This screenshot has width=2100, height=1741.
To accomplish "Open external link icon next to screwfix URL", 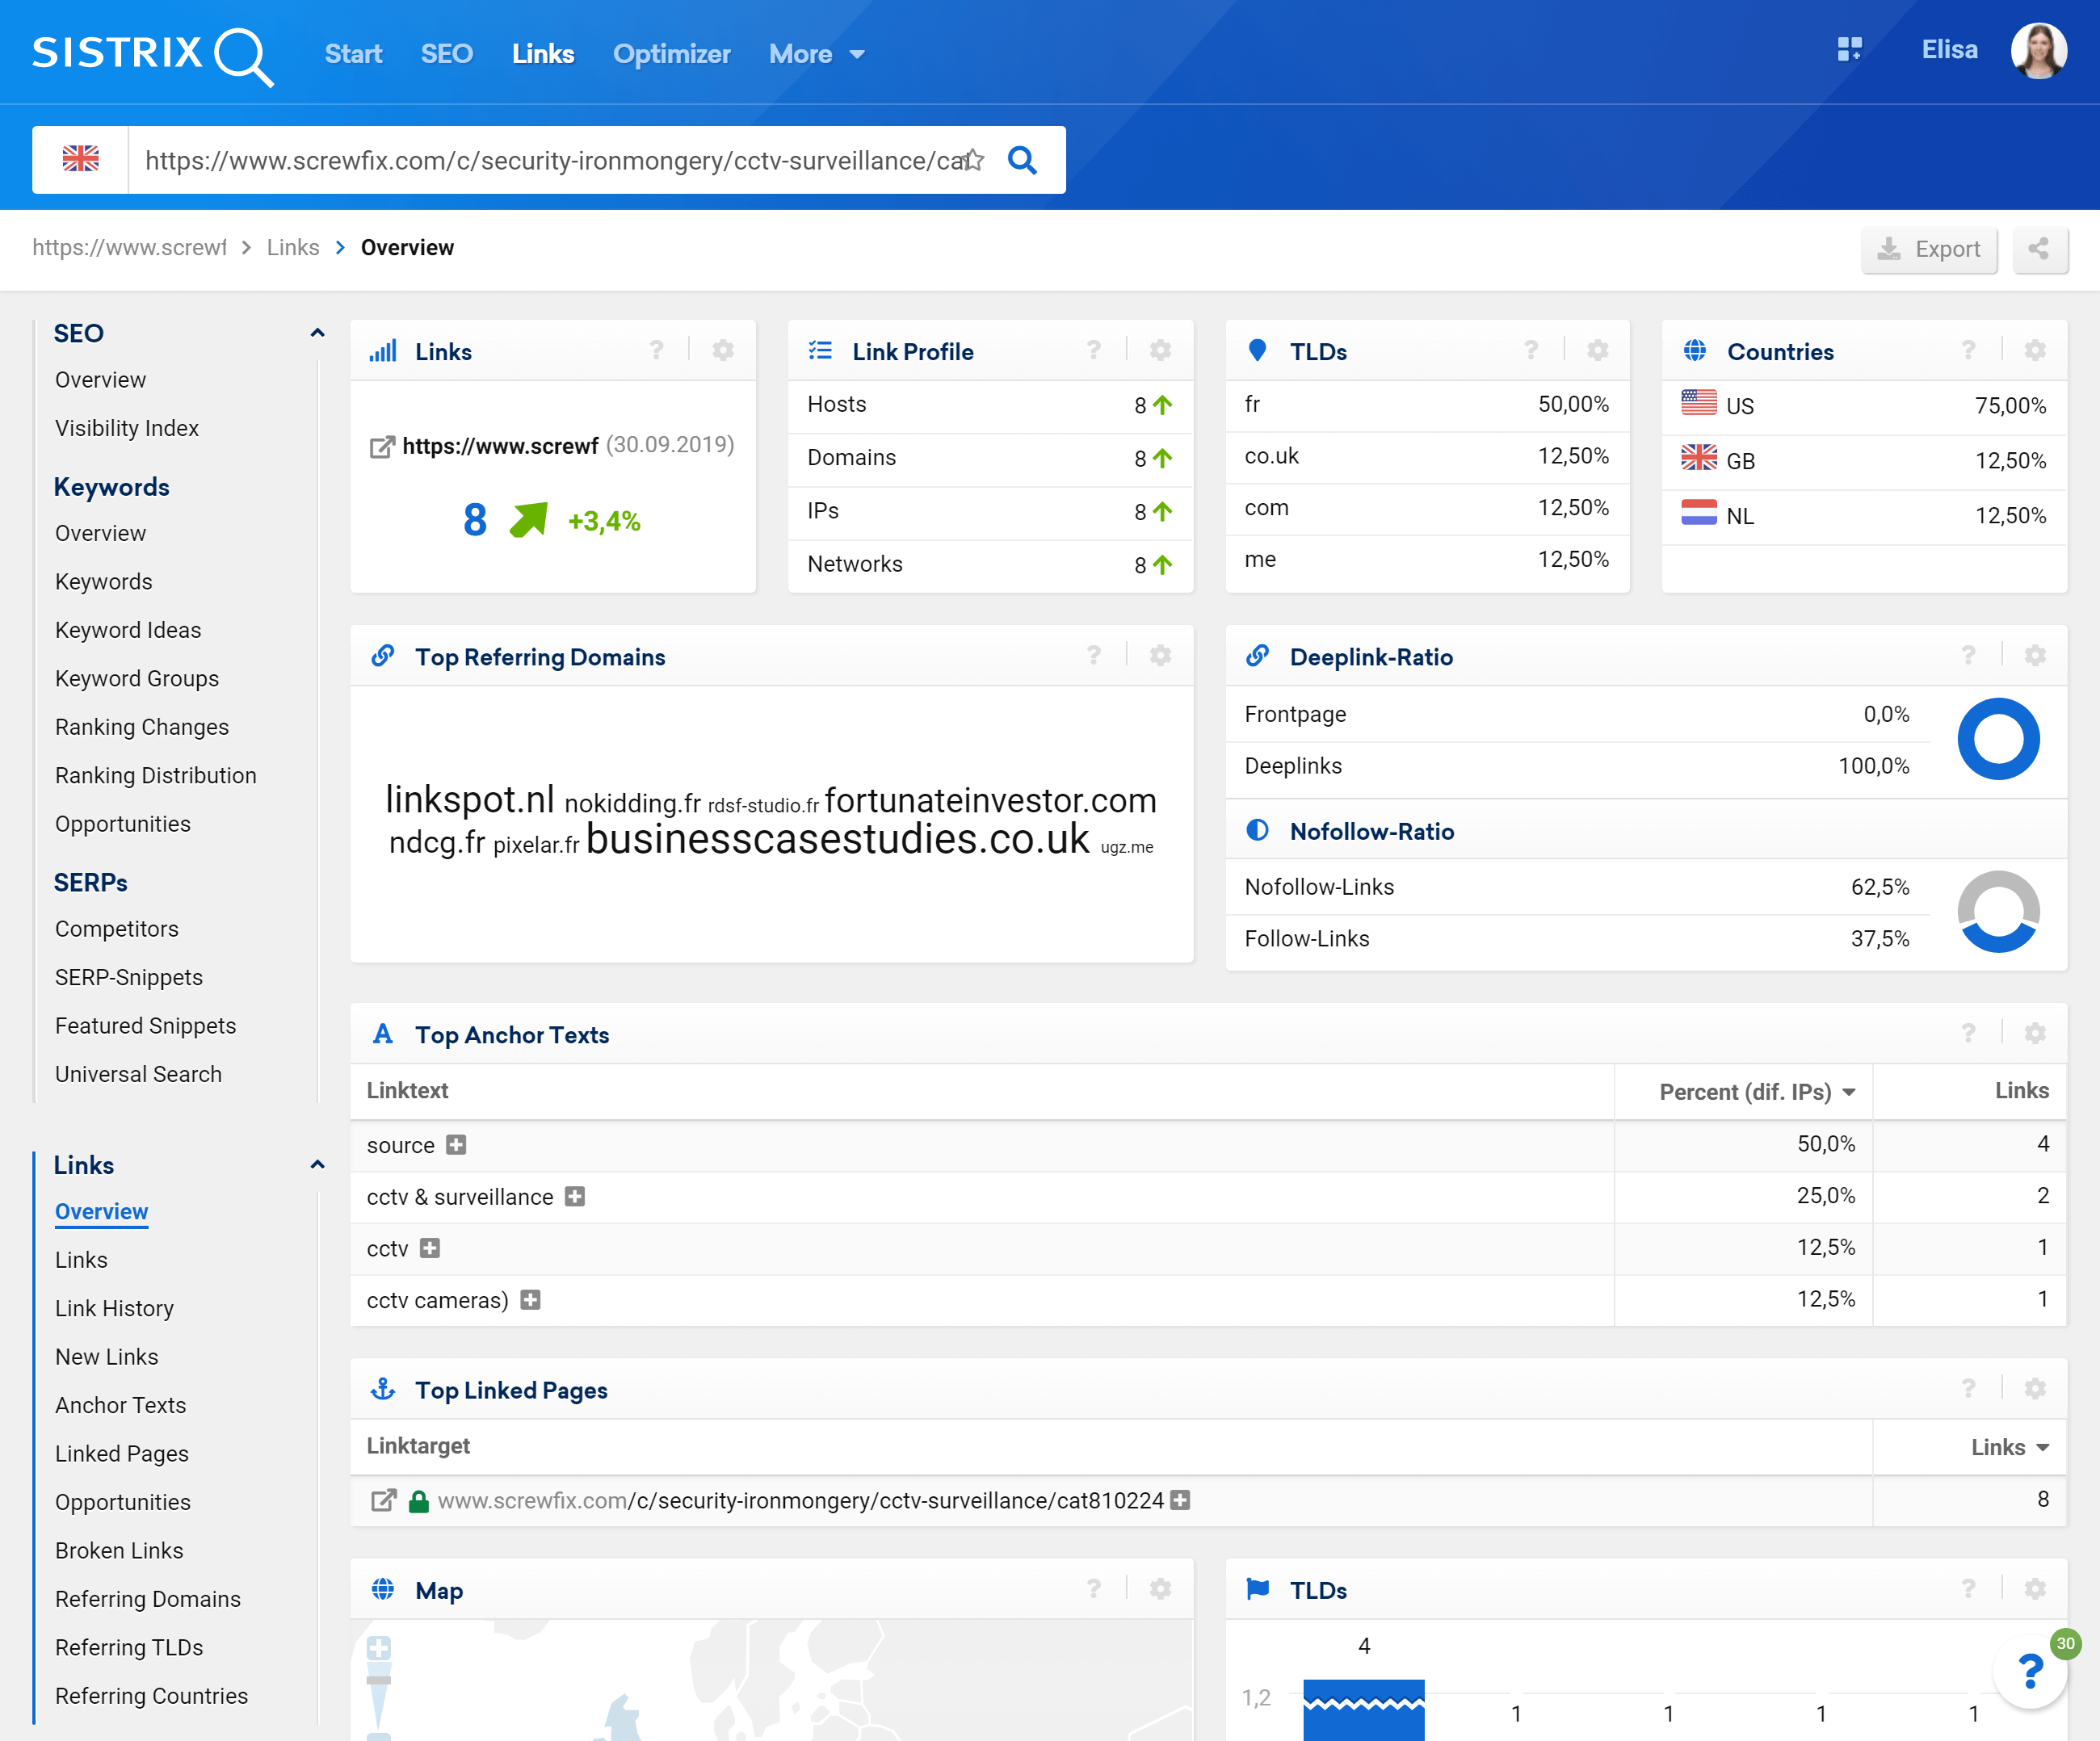I will [382, 447].
